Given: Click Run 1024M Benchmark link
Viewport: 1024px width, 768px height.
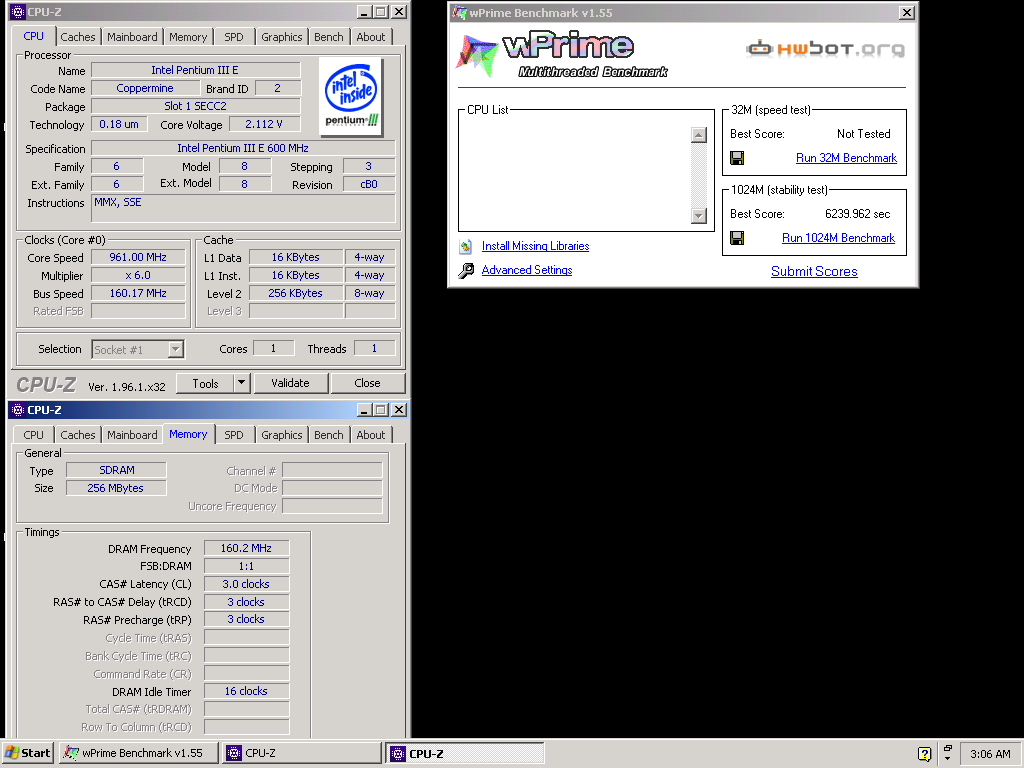Looking at the screenshot, I should [x=838, y=238].
